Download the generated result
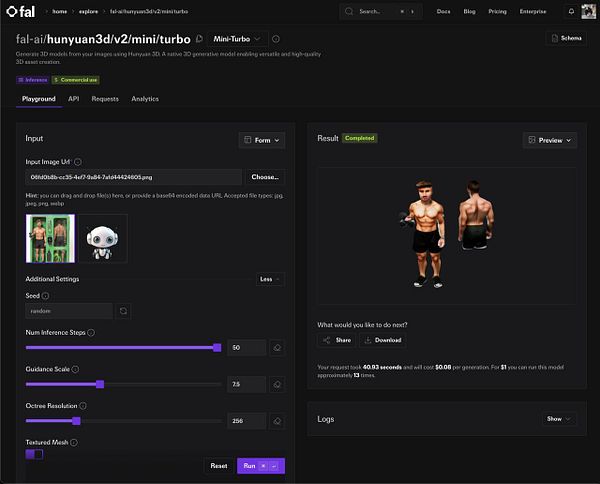 pos(383,340)
